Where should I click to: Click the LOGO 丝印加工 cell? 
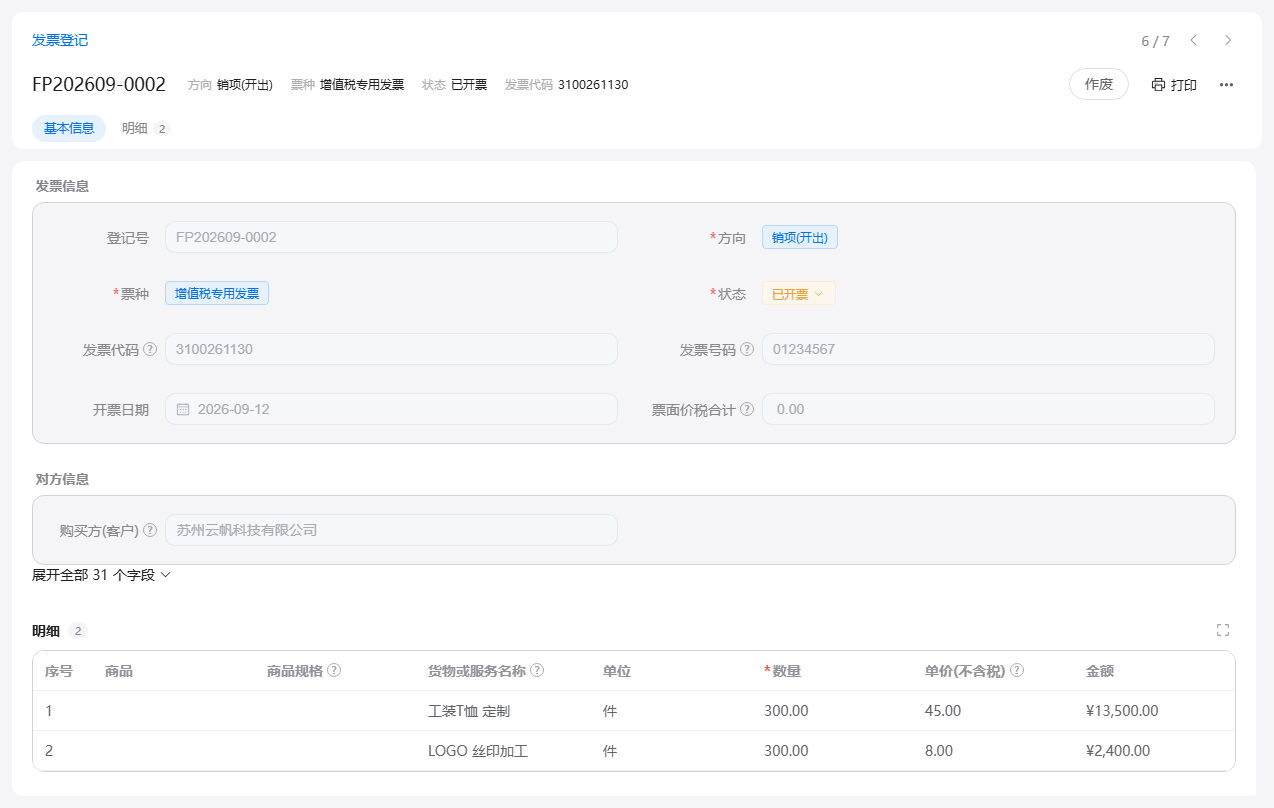tap(478, 751)
